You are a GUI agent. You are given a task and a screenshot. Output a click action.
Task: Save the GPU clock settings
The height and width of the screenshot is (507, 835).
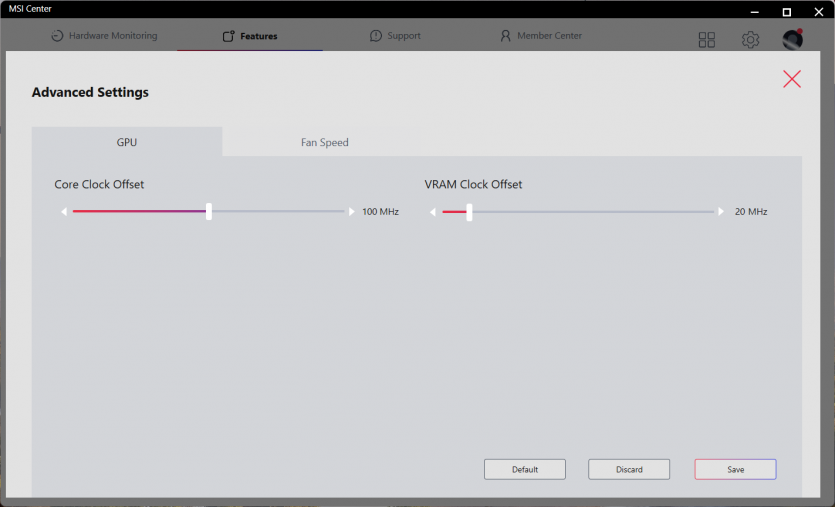click(x=735, y=469)
